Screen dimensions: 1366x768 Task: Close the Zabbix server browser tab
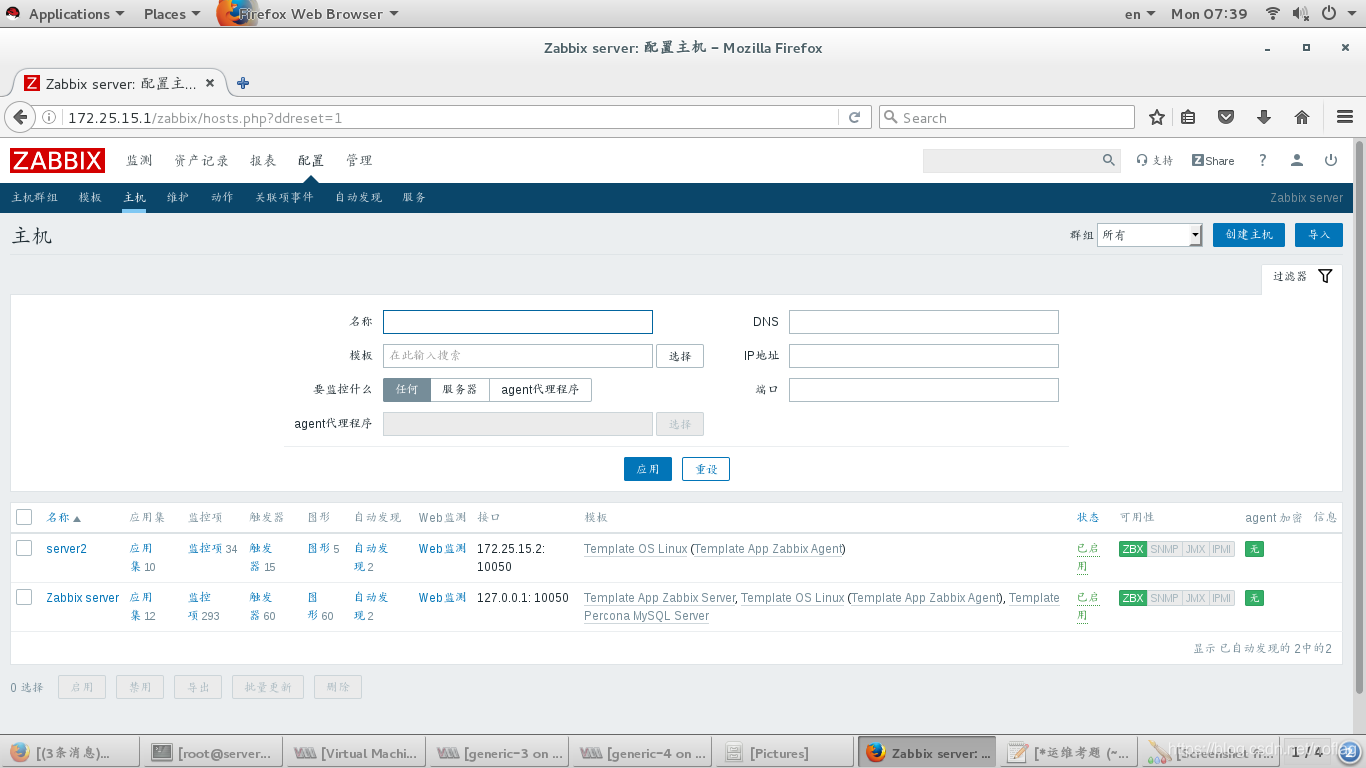click(x=210, y=83)
